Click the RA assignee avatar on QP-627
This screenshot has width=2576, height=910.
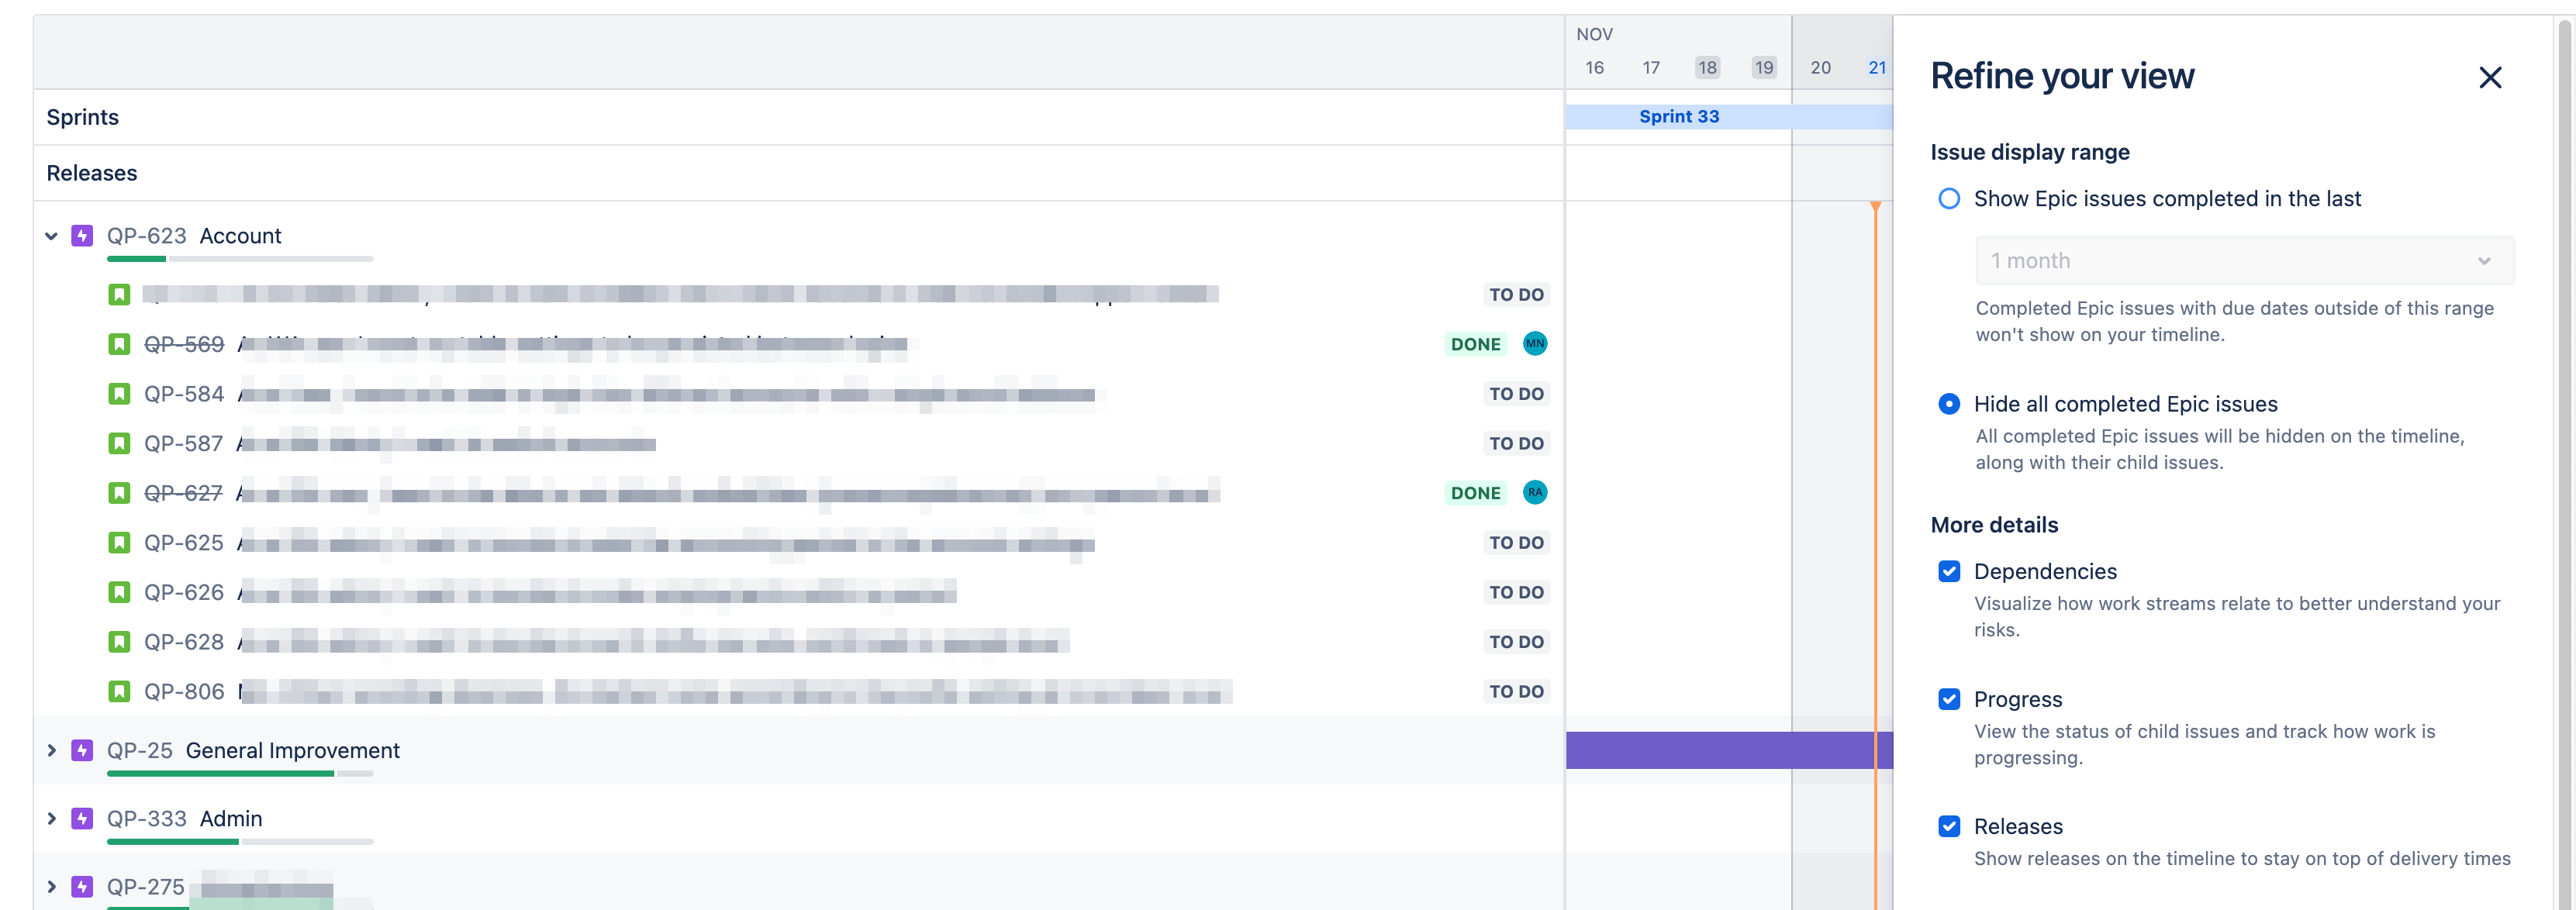point(1534,492)
